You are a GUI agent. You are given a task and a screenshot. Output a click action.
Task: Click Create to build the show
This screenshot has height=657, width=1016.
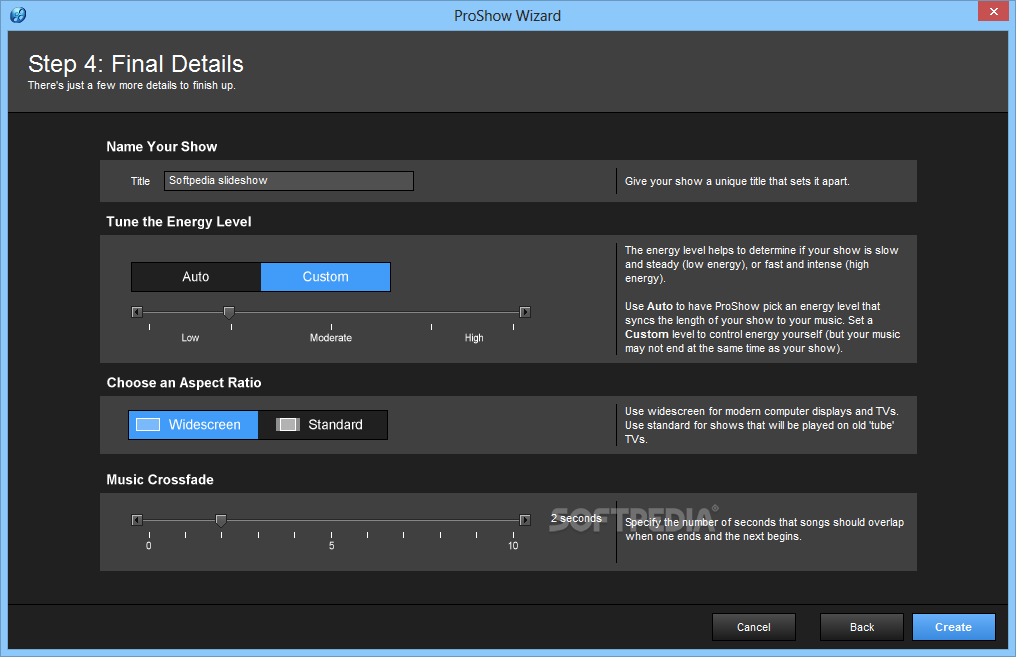pyautogui.click(x=953, y=627)
